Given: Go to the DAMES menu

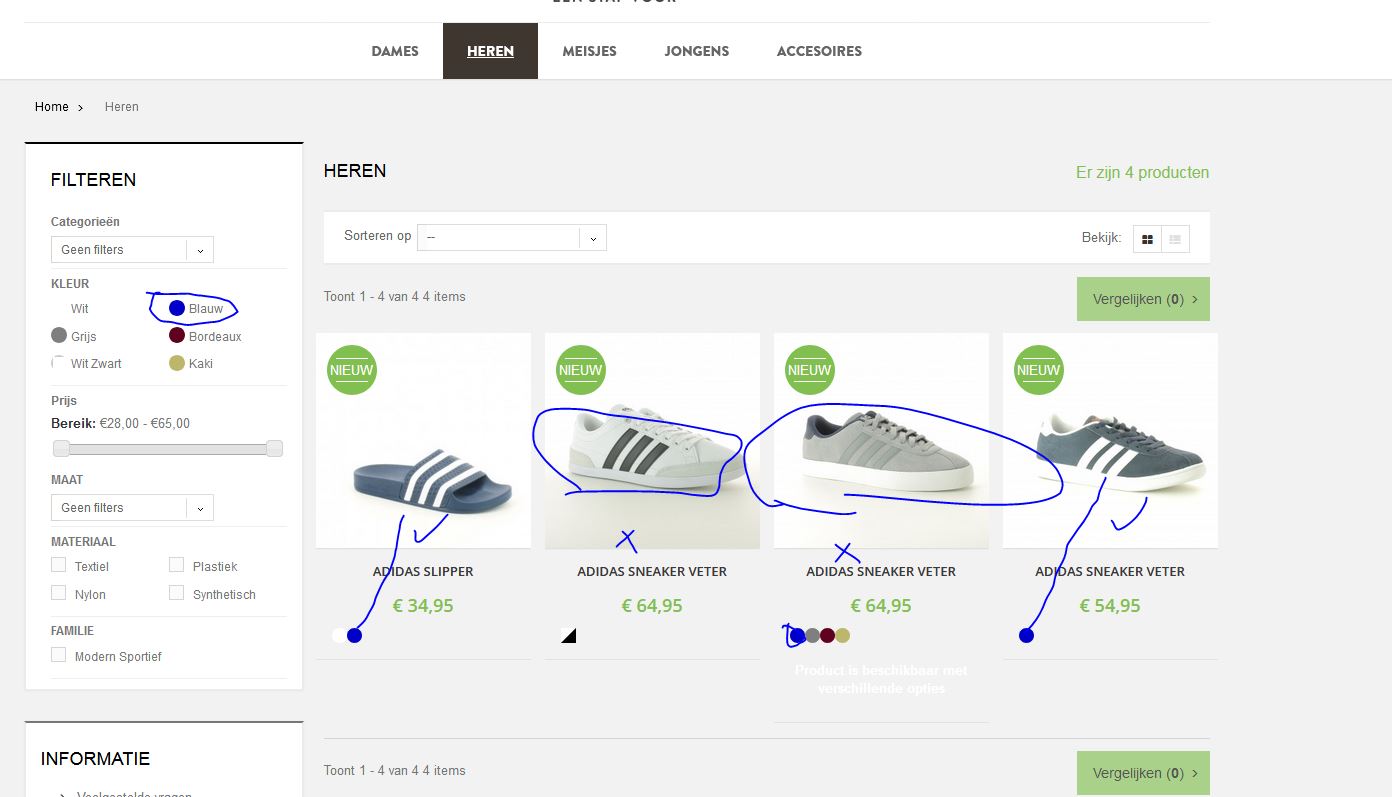Looking at the screenshot, I should 395,51.
